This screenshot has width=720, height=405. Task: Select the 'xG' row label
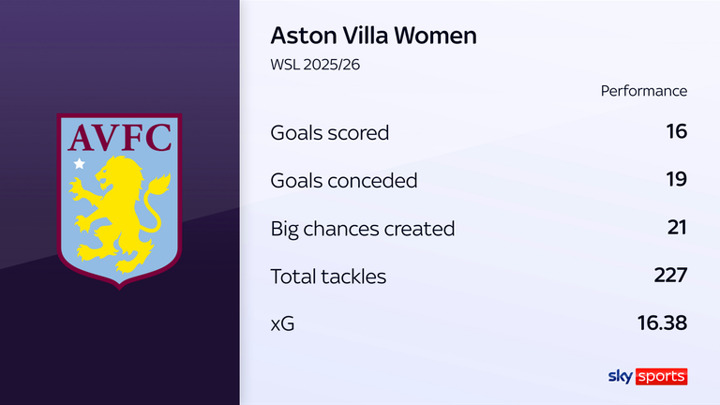[x=283, y=324]
